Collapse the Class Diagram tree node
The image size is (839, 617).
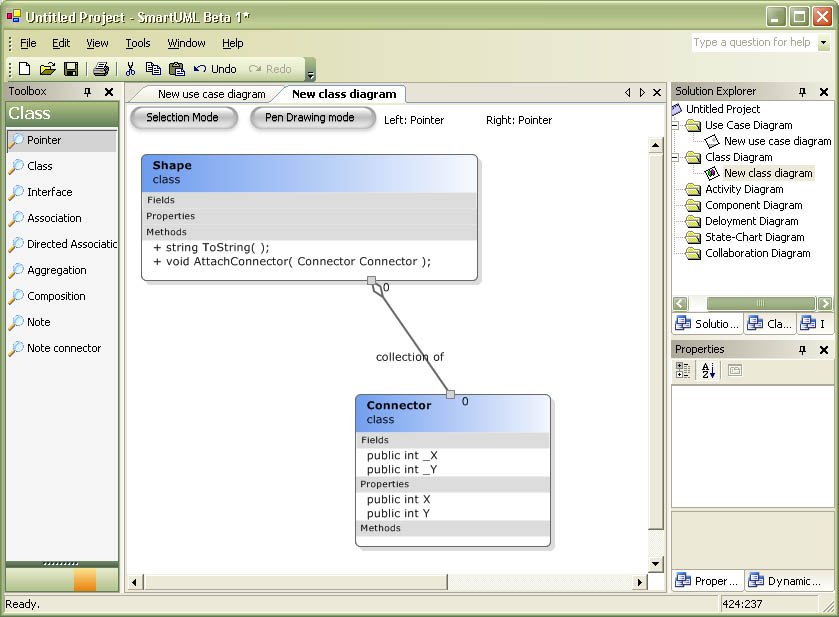[x=677, y=158]
